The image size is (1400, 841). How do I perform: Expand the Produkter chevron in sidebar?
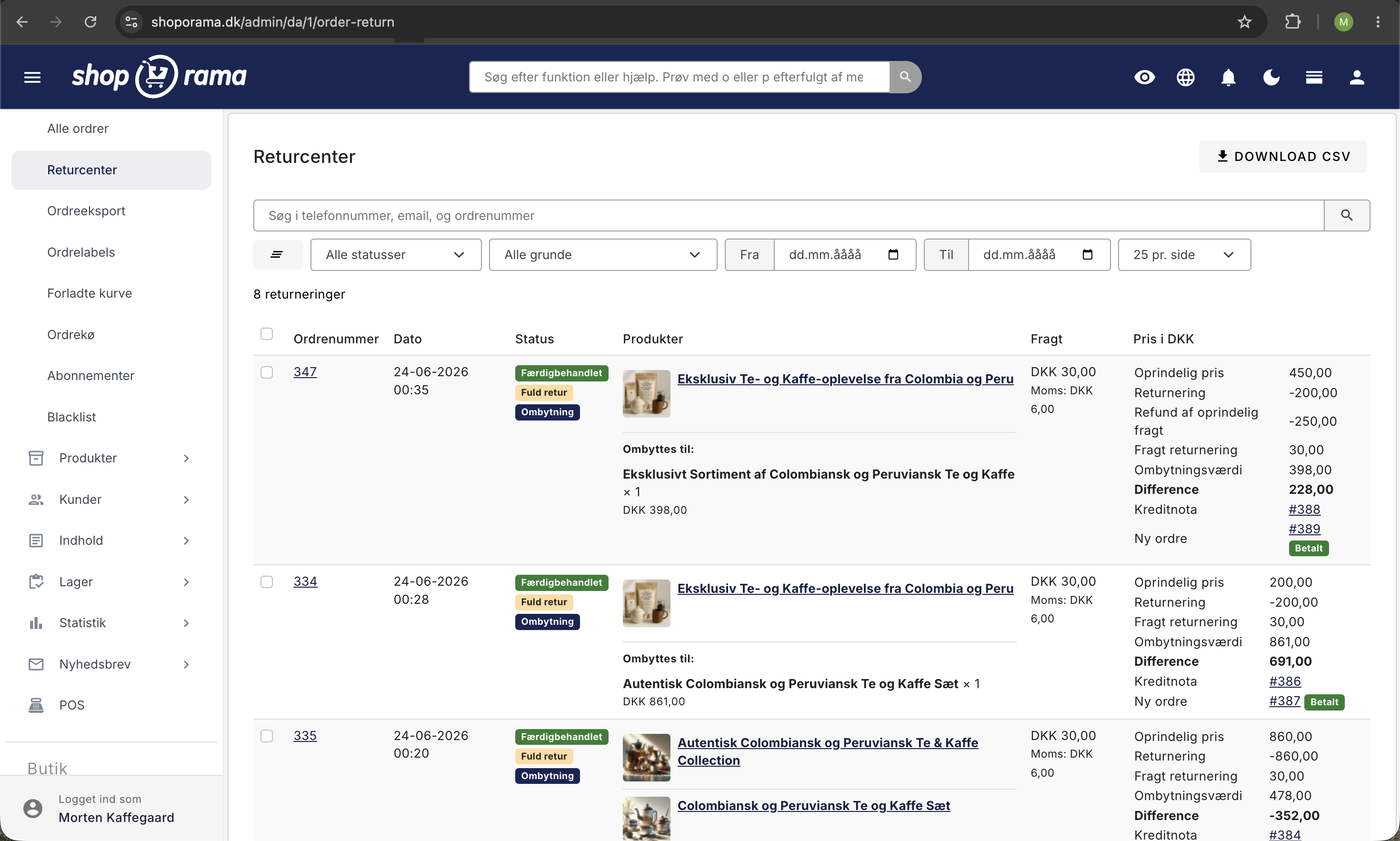[186, 458]
